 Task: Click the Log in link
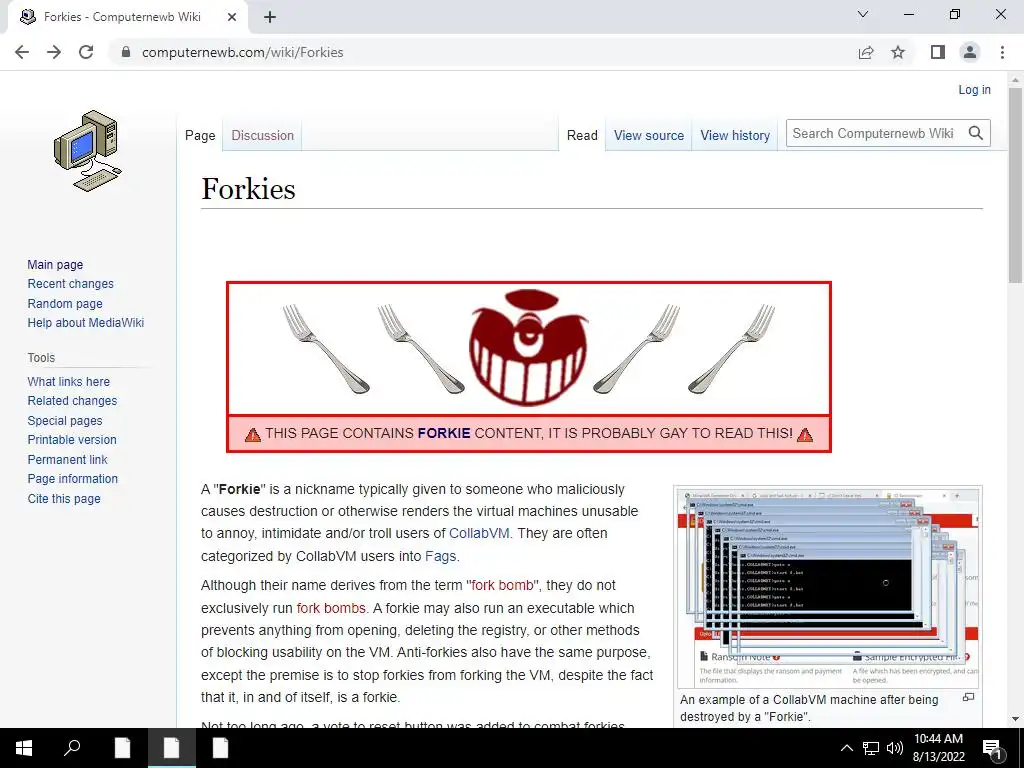coord(974,89)
